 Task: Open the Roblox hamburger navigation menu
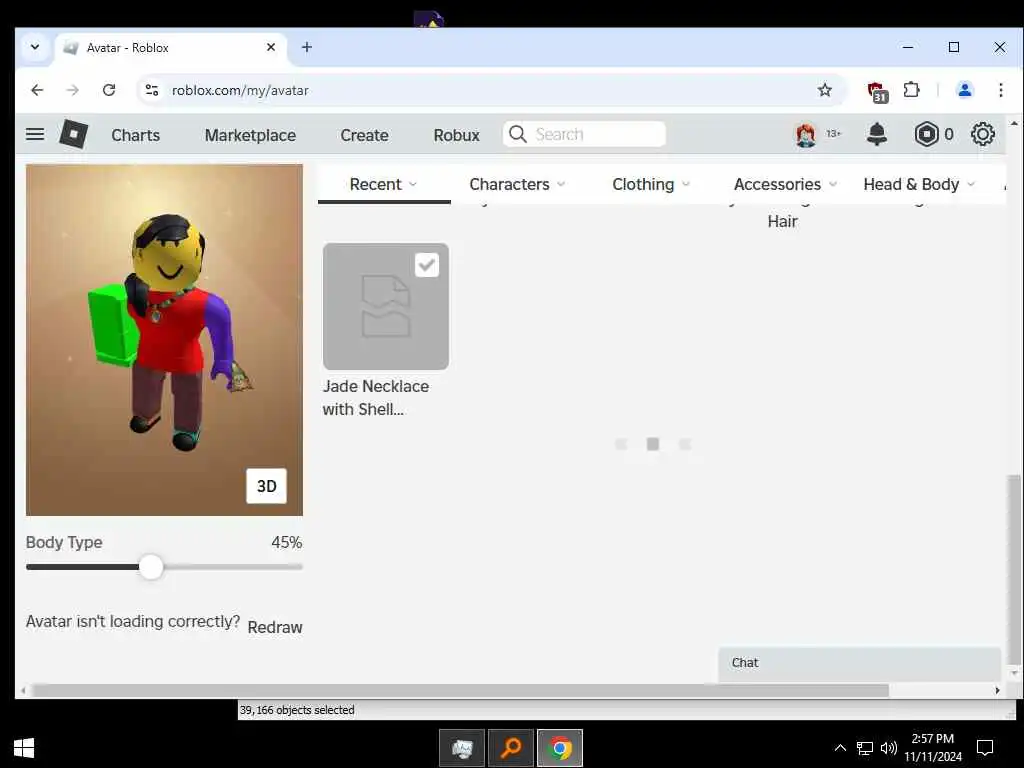35,135
